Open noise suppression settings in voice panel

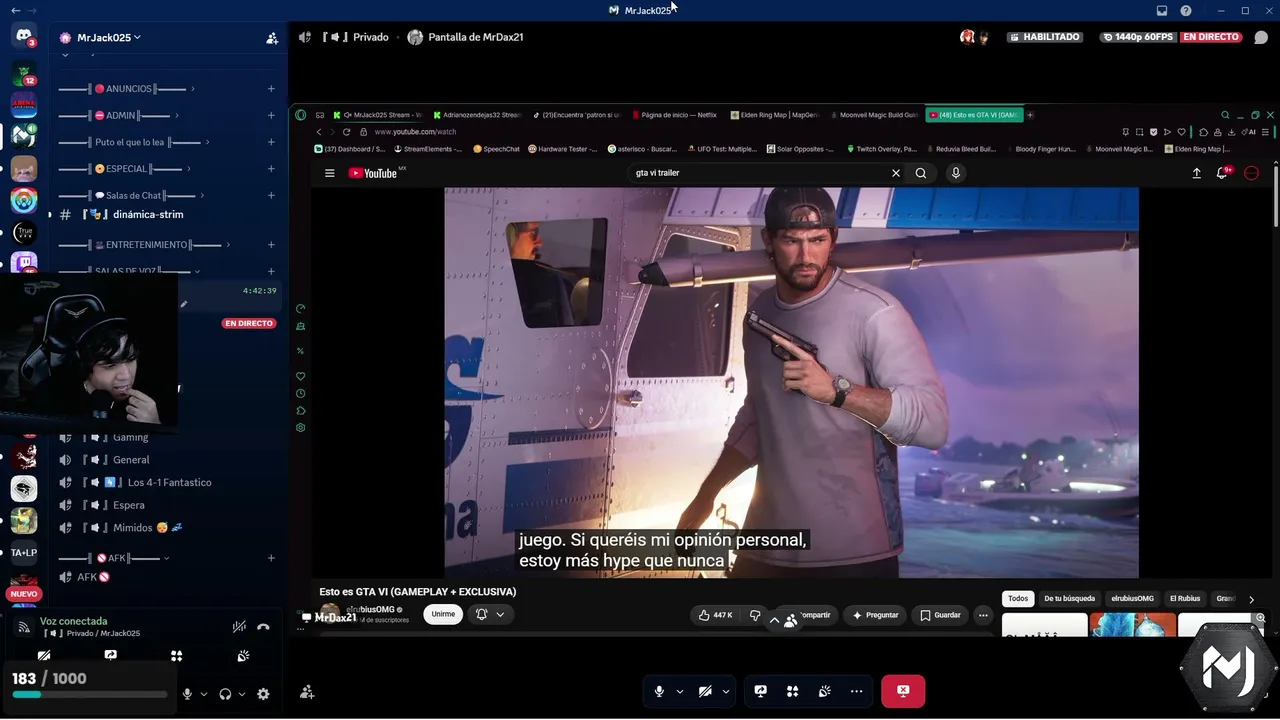click(239, 627)
